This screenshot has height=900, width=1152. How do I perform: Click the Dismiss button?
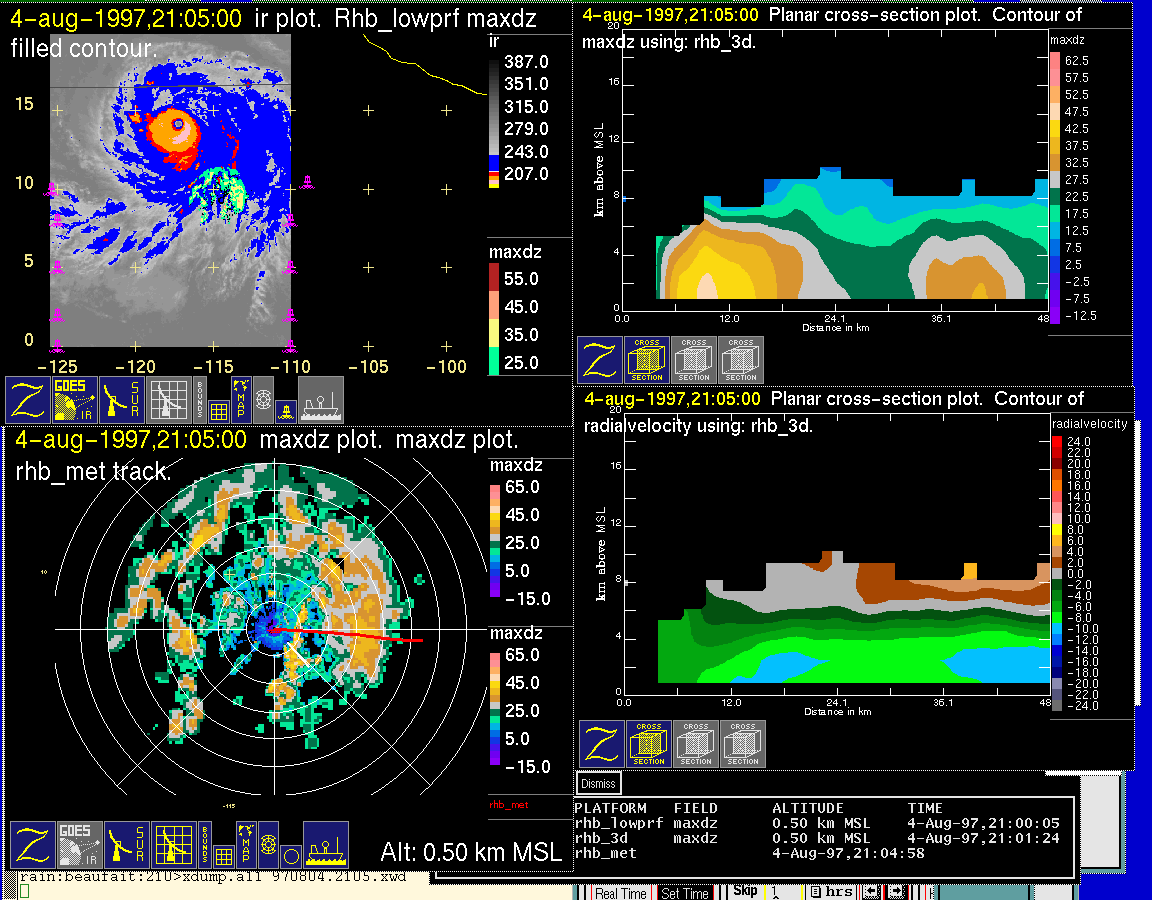[x=599, y=783]
